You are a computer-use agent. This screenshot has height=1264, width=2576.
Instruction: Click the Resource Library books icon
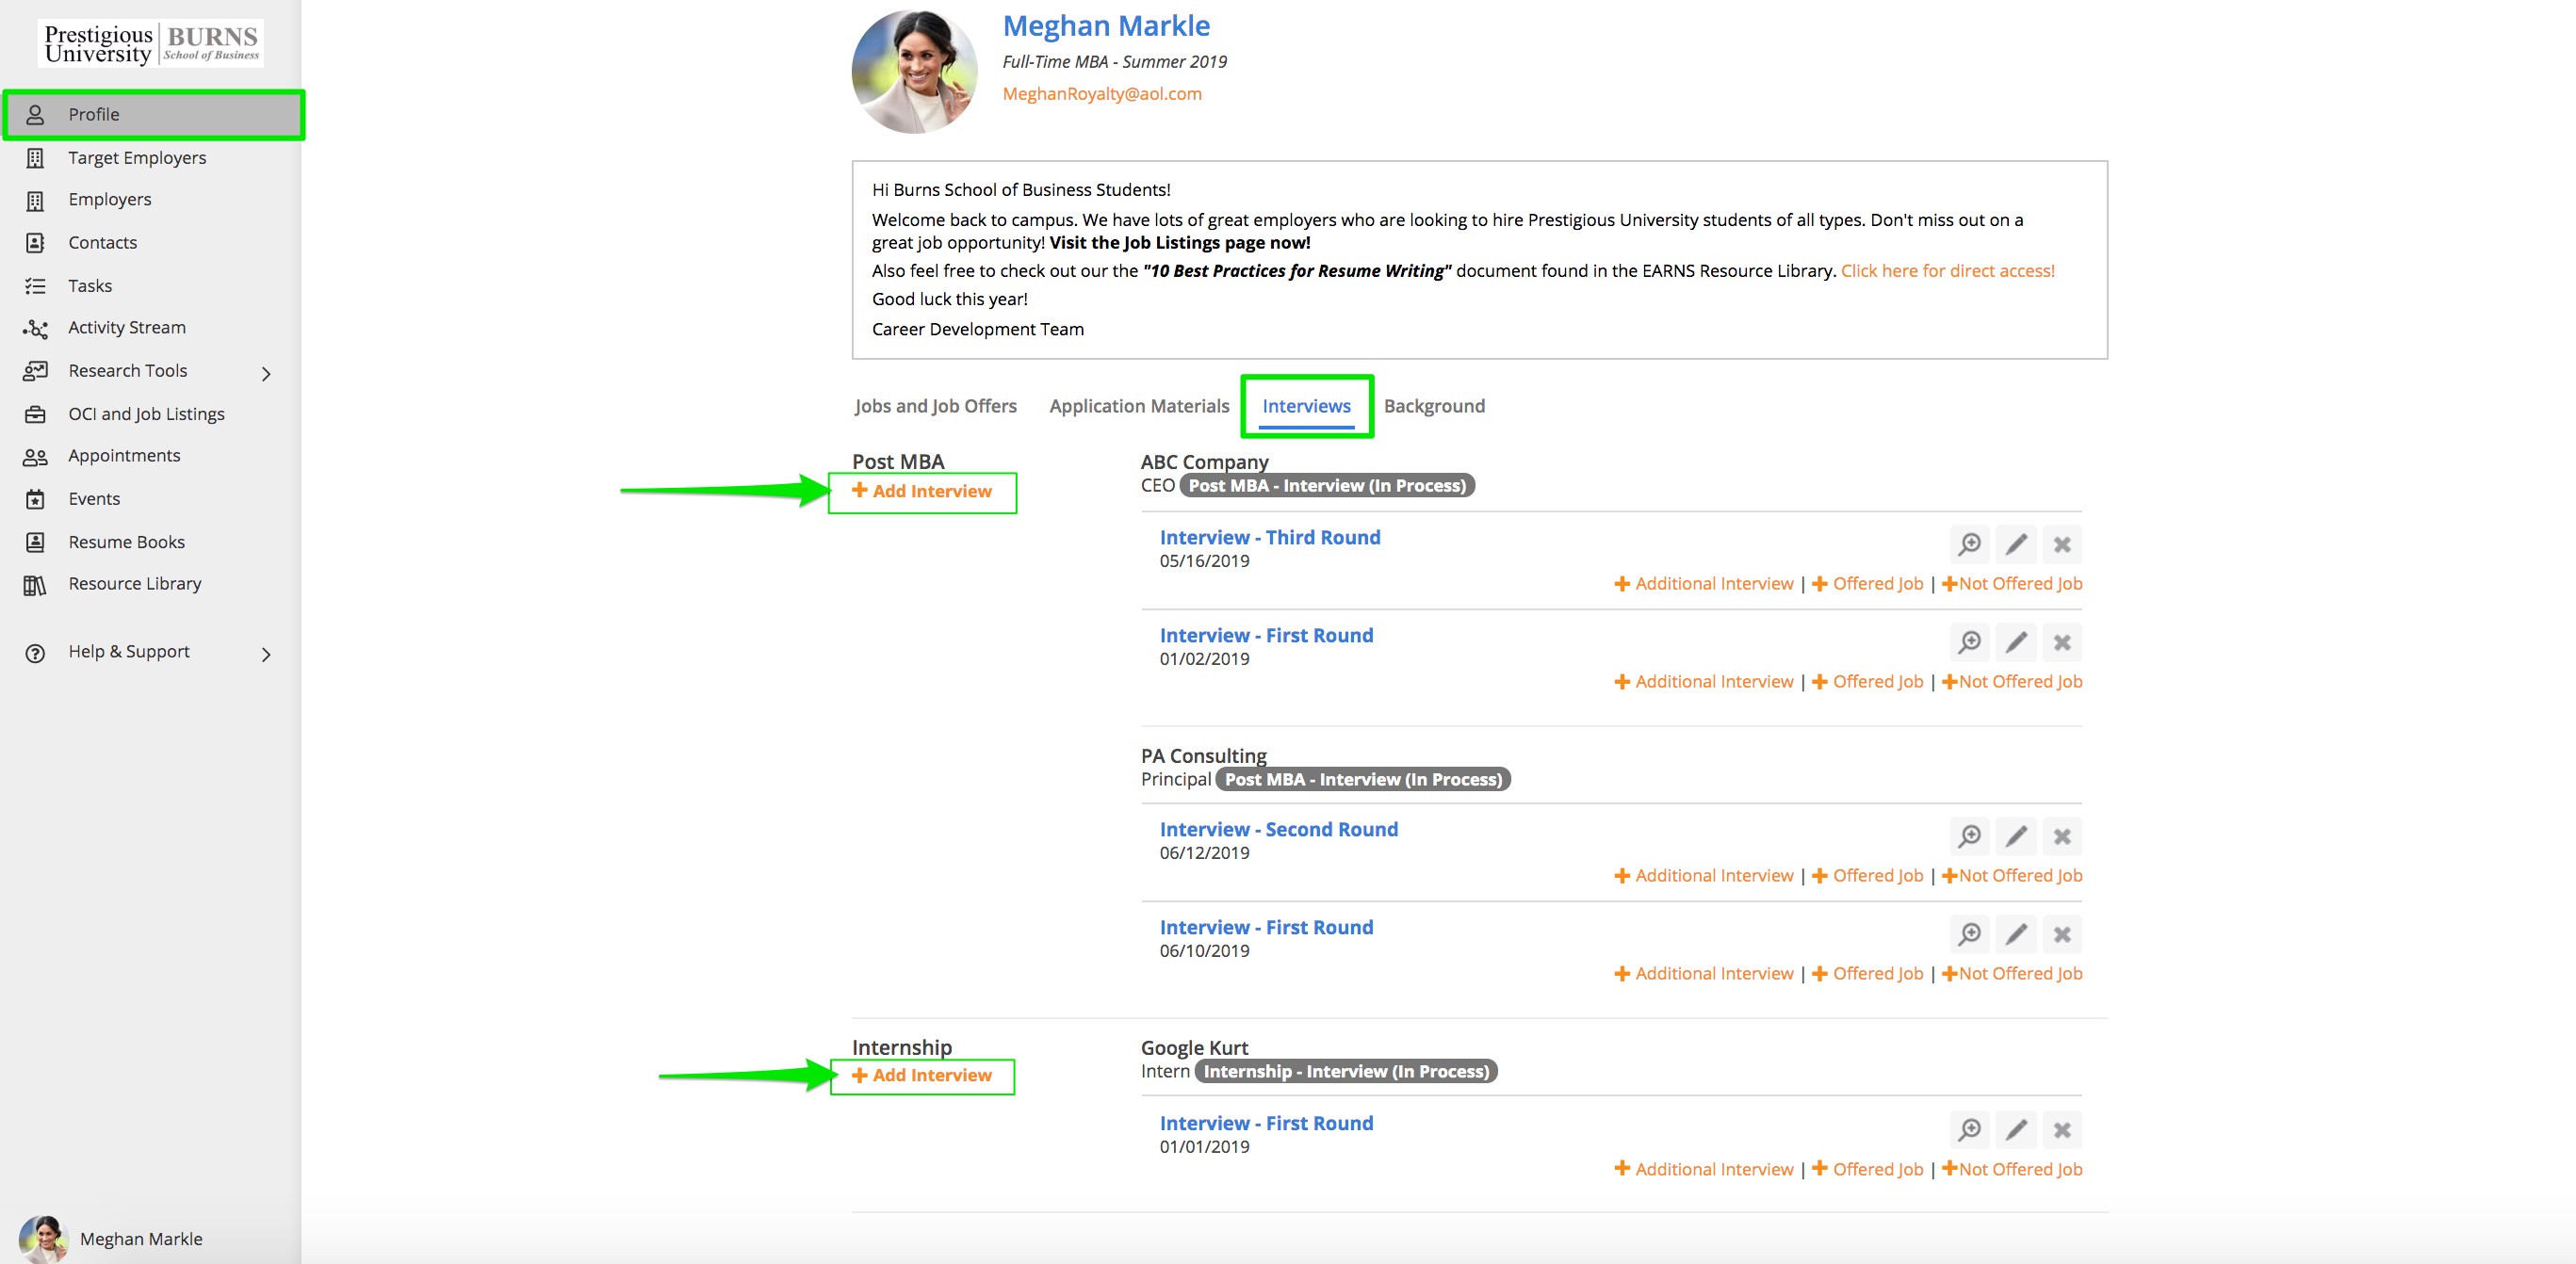pos(35,585)
